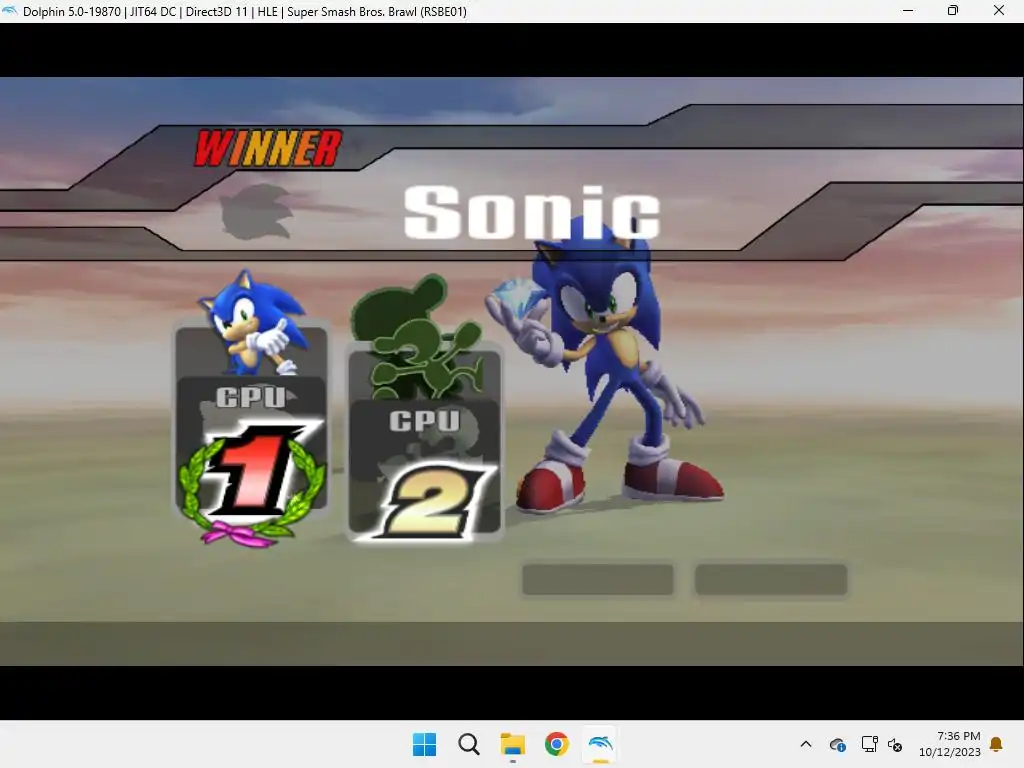Show hidden system tray icons
Image resolution: width=1024 pixels, height=768 pixels.
pos(806,744)
